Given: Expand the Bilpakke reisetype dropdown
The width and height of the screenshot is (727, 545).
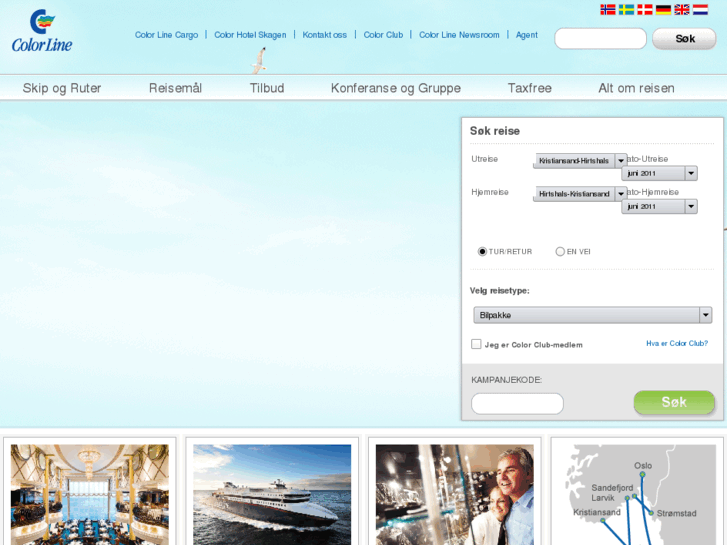Looking at the screenshot, I should (x=593, y=315).
